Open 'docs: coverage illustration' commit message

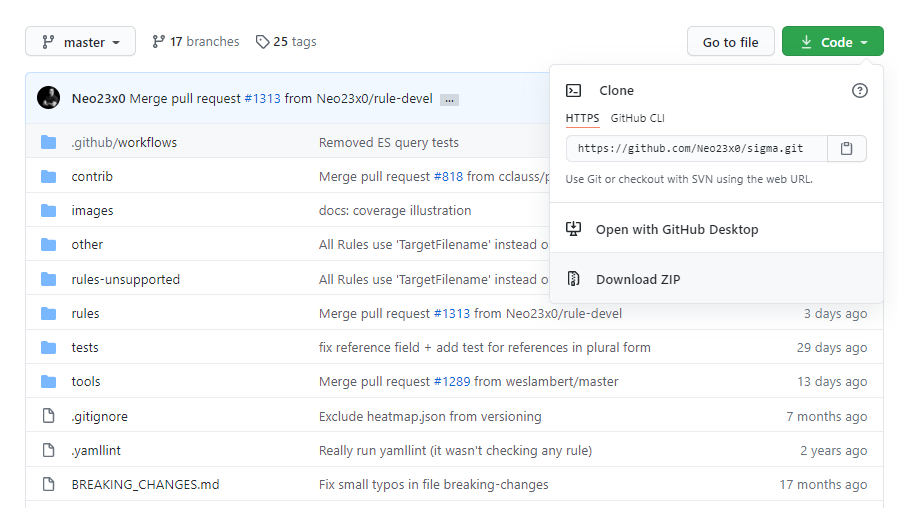point(395,211)
